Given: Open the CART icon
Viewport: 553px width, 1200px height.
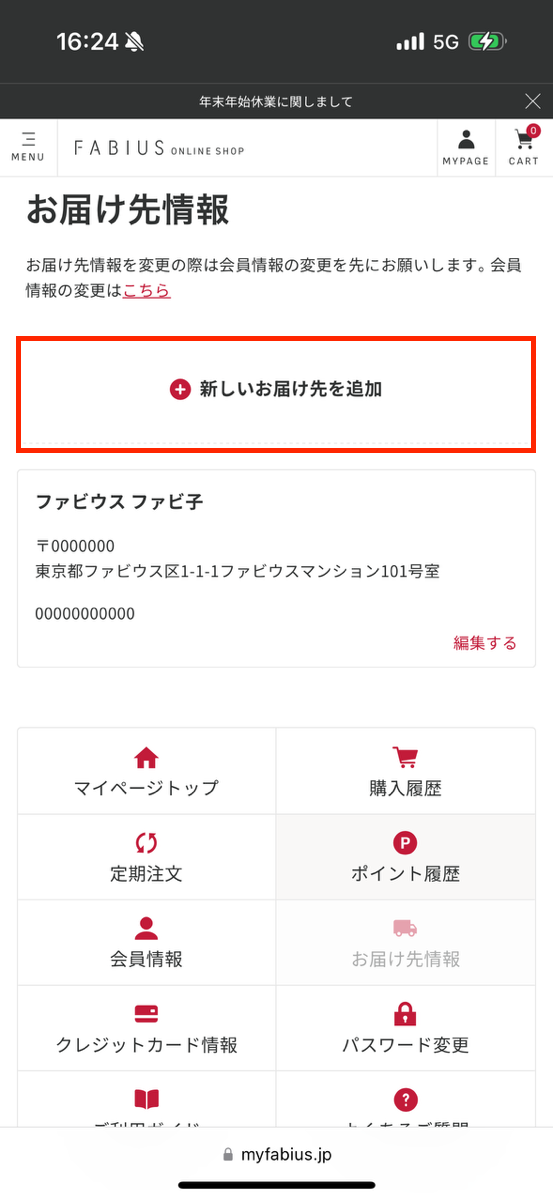Looking at the screenshot, I should pyautogui.click(x=524, y=147).
